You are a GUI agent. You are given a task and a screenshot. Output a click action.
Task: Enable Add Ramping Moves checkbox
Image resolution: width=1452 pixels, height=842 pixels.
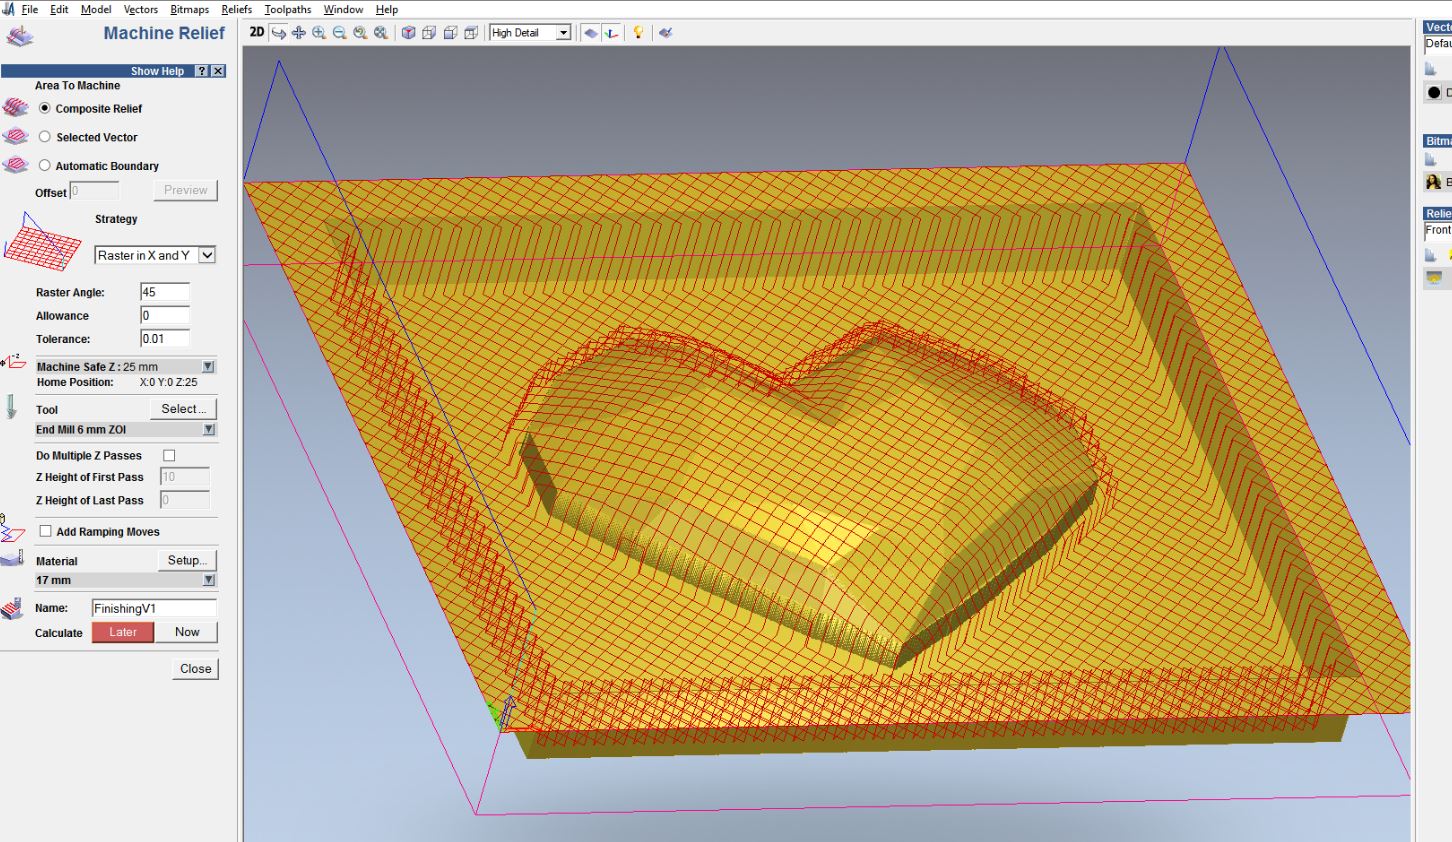45,531
